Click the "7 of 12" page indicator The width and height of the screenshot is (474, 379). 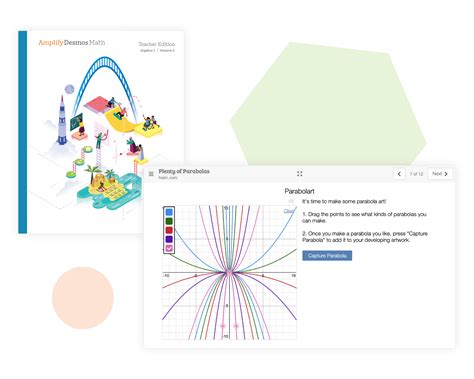tap(416, 174)
